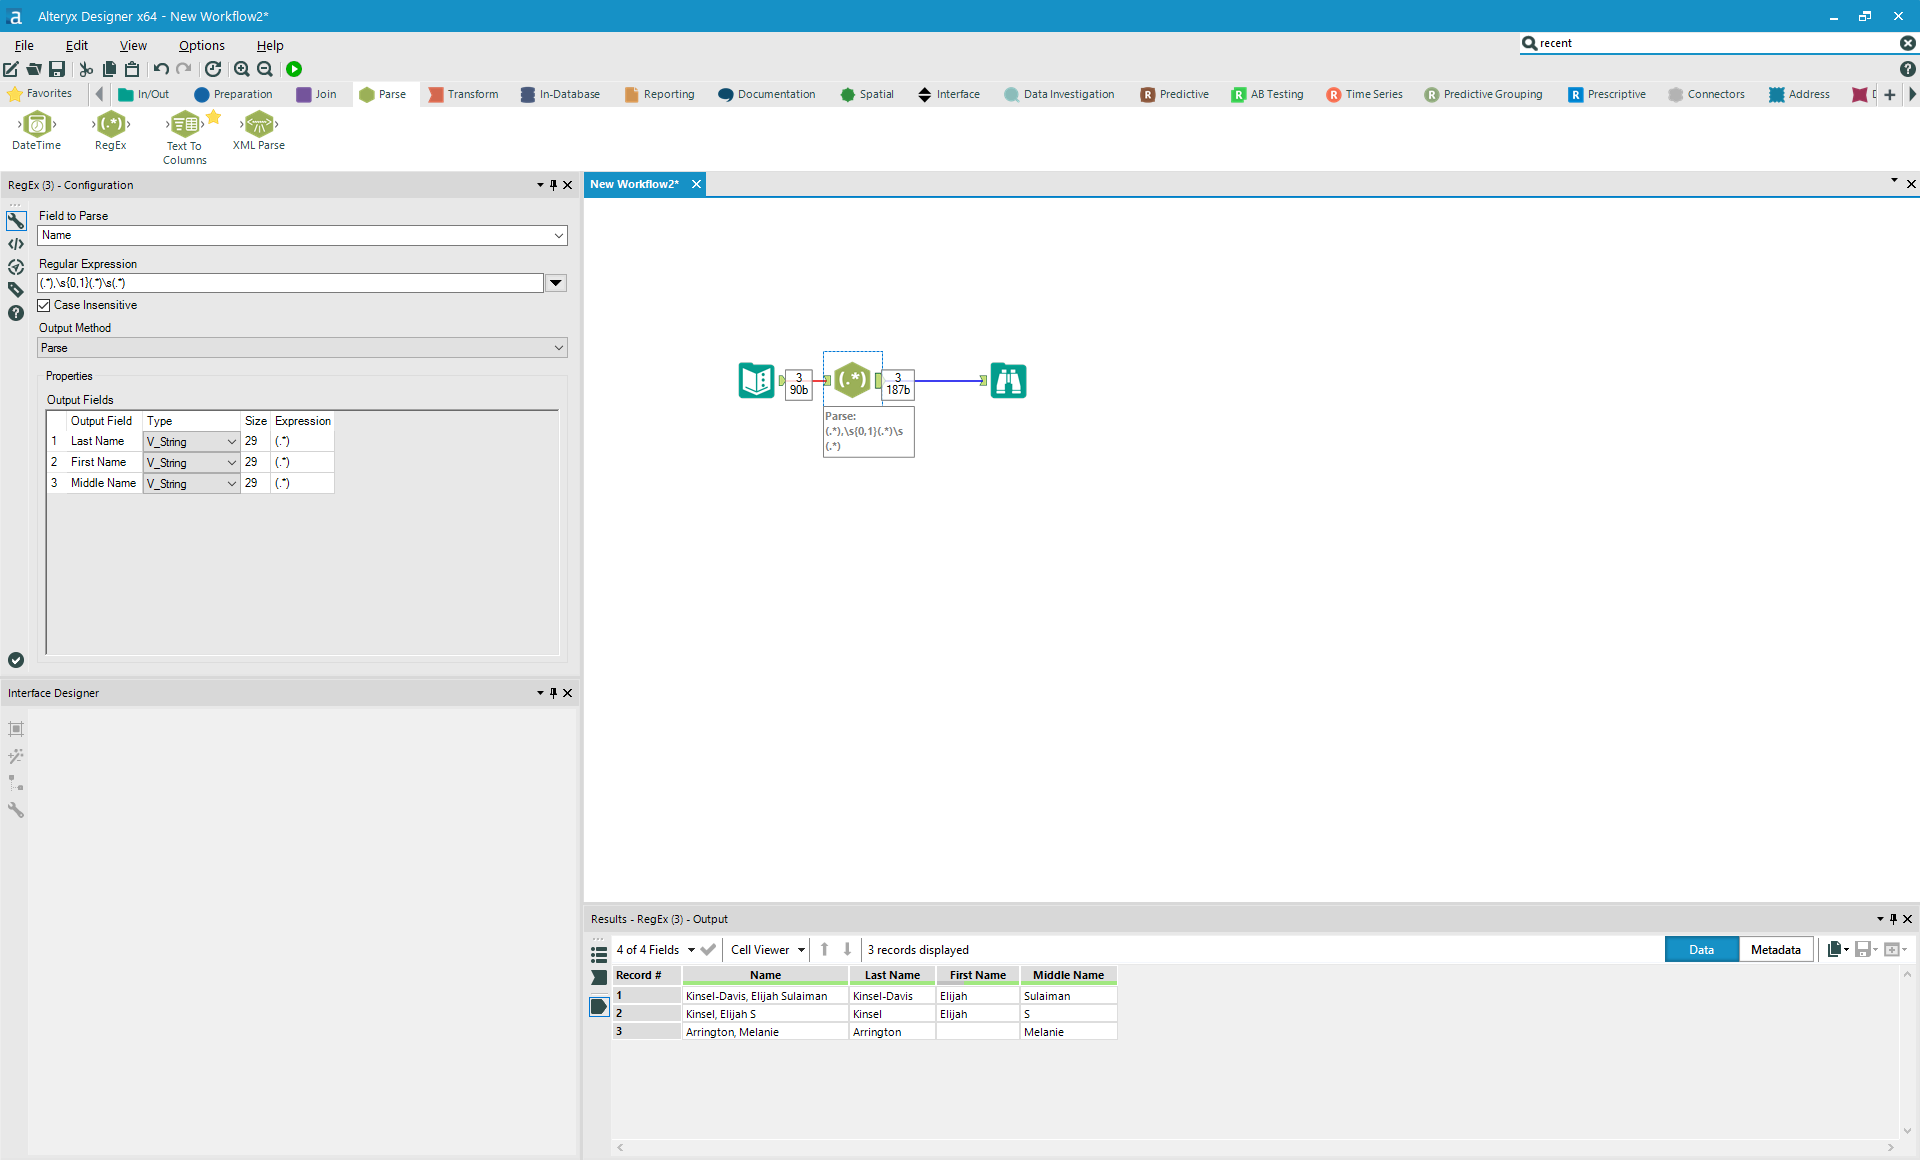1920x1160 pixels.
Task: Select the XML Parse tool
Action: (259, 125)
